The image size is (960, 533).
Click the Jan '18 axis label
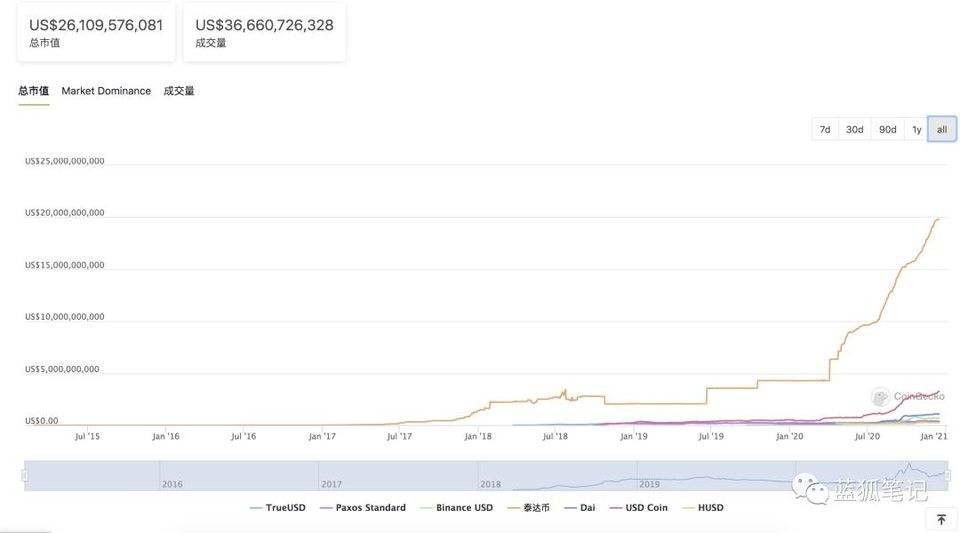point(478,436)
